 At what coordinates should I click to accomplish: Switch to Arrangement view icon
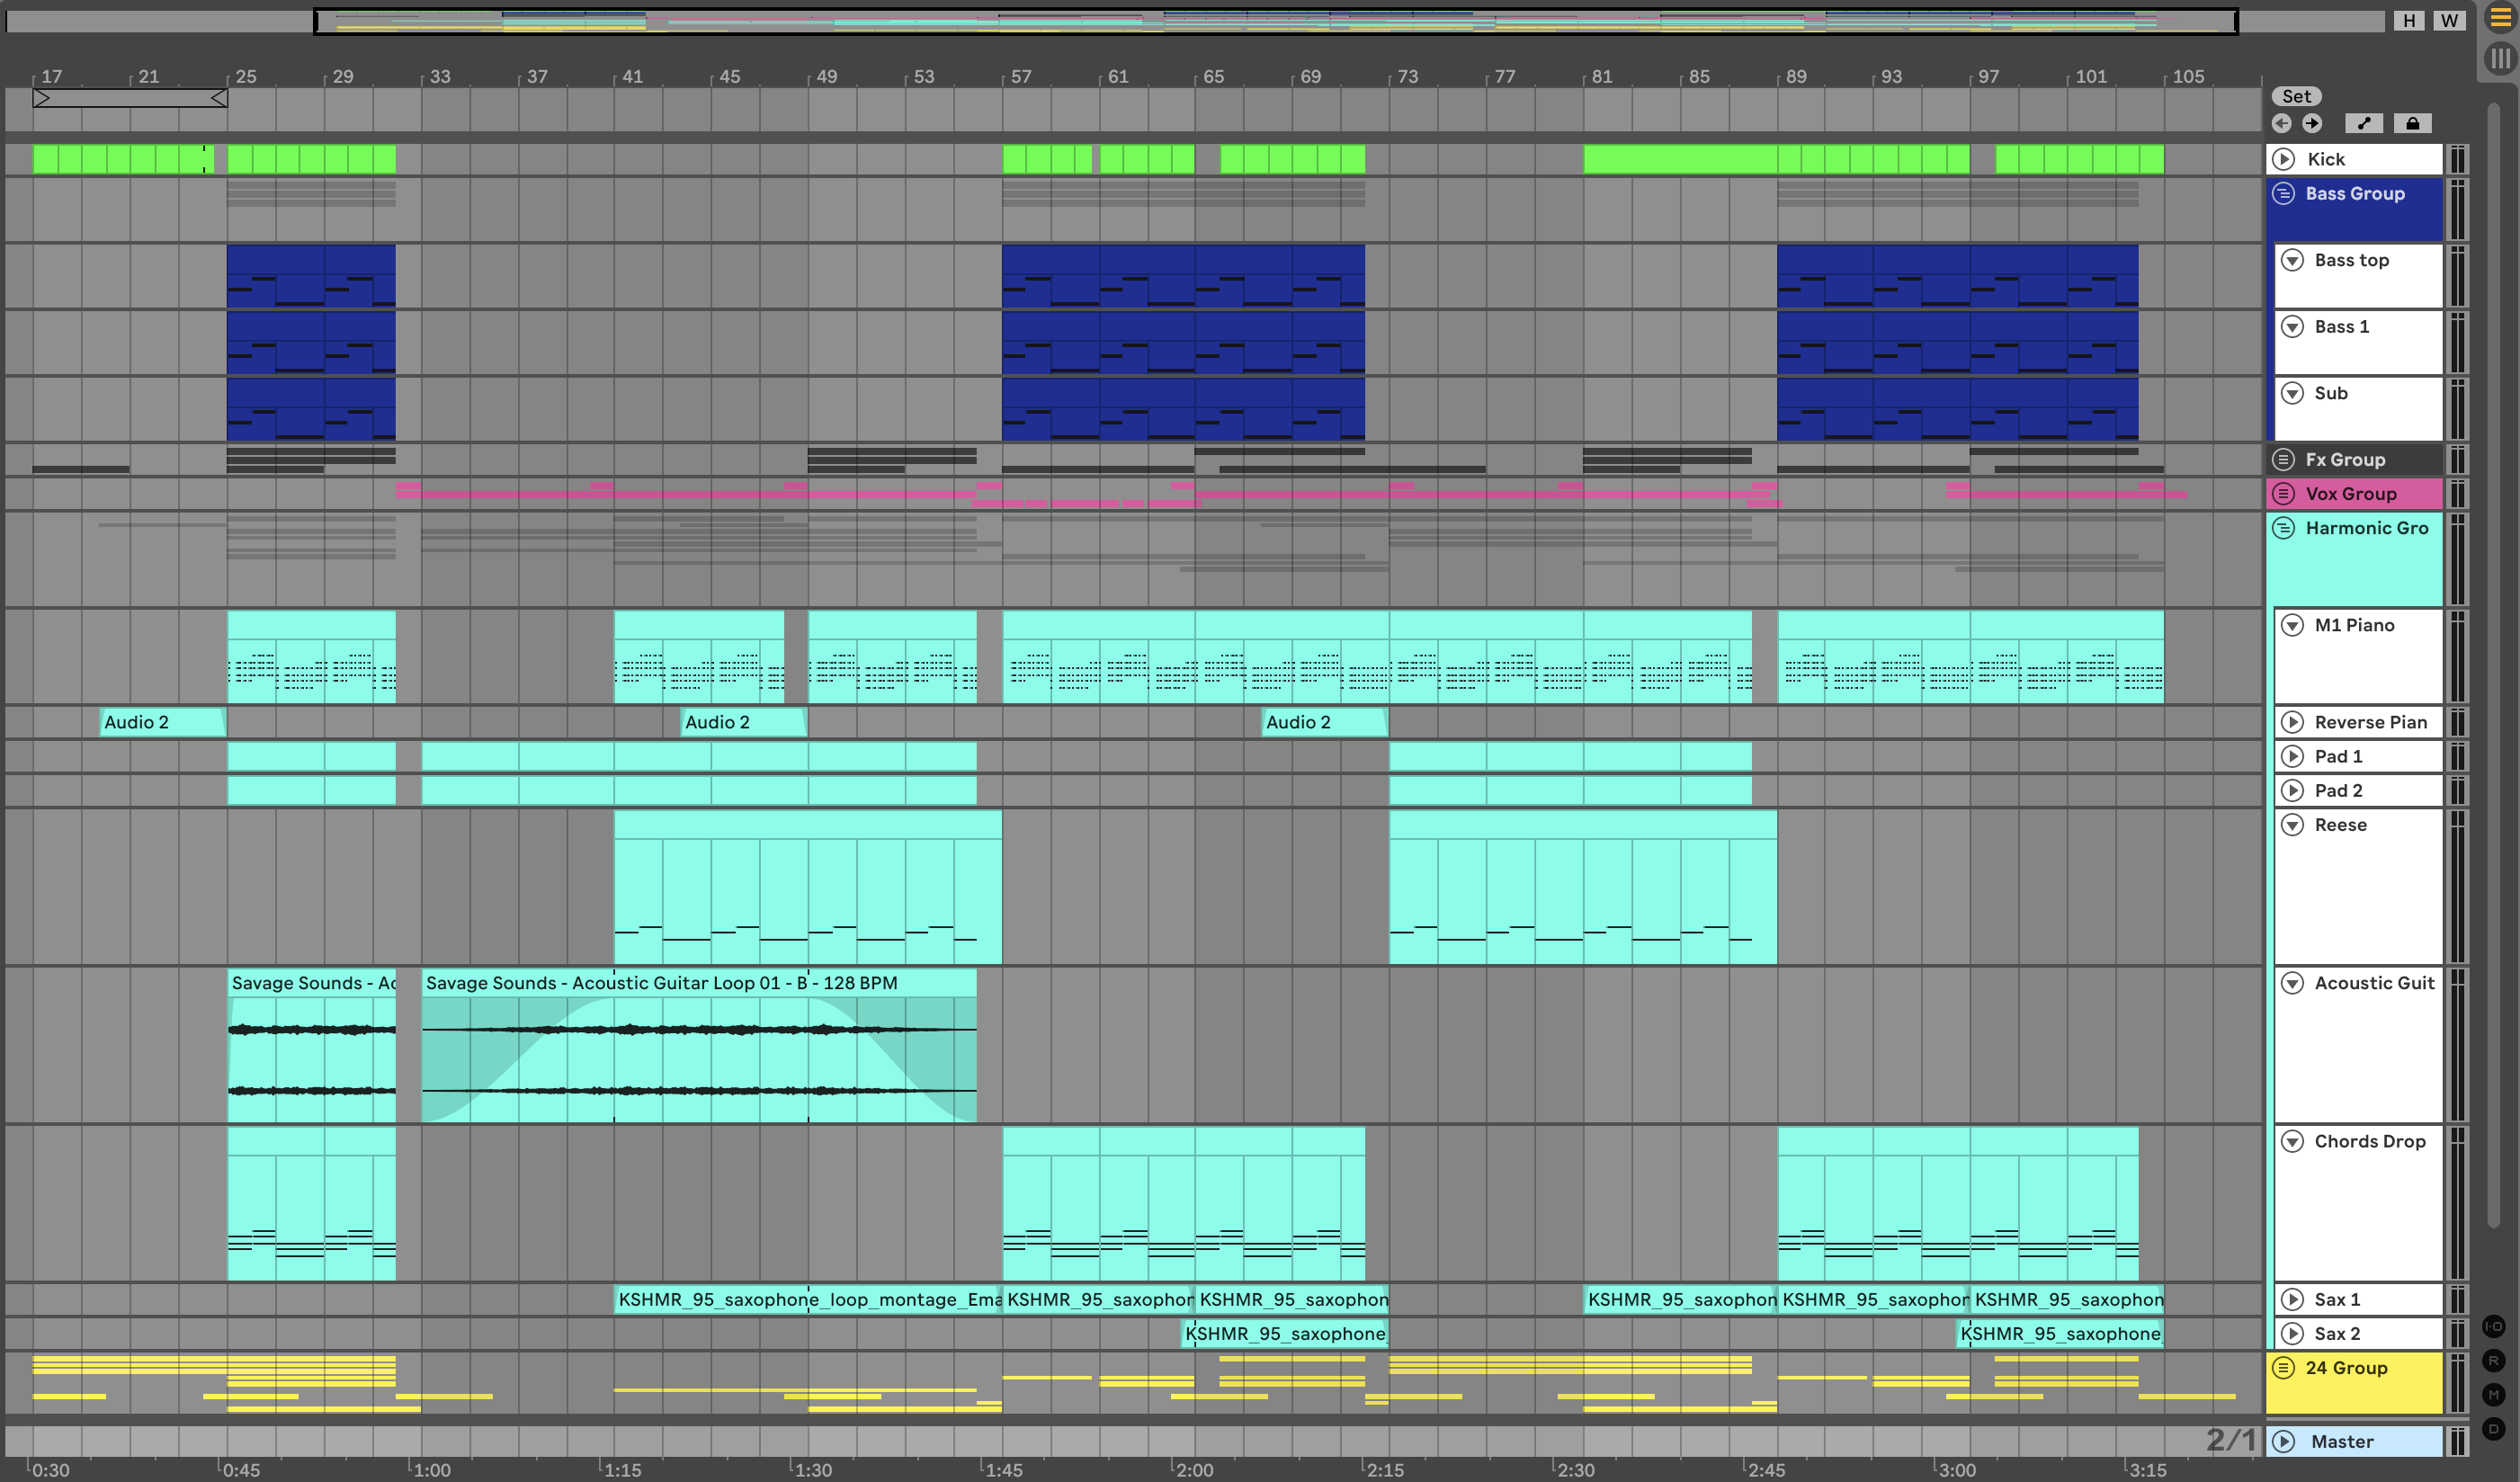pyautogui.click(x=2499, y=19)
